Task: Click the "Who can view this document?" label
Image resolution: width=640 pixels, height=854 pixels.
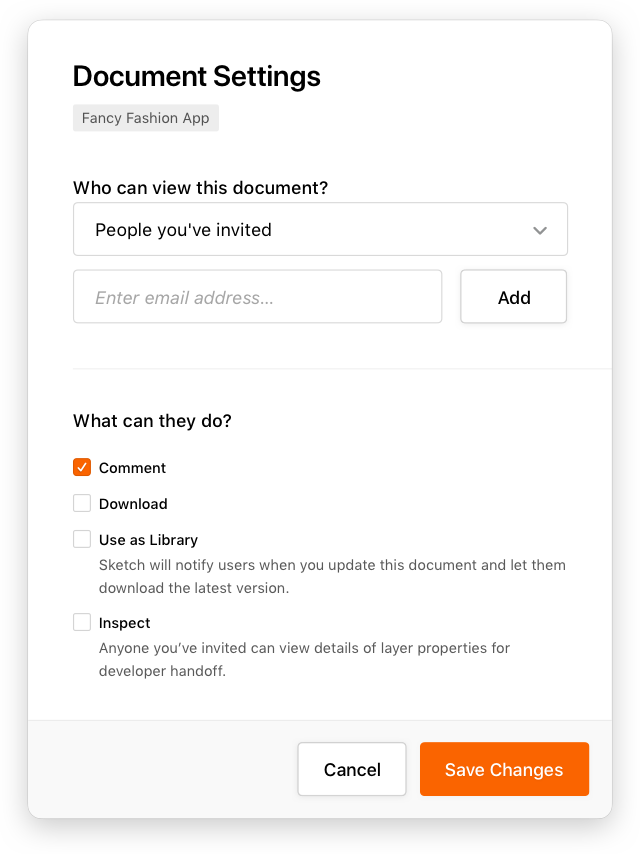Action: pos(200,187)
